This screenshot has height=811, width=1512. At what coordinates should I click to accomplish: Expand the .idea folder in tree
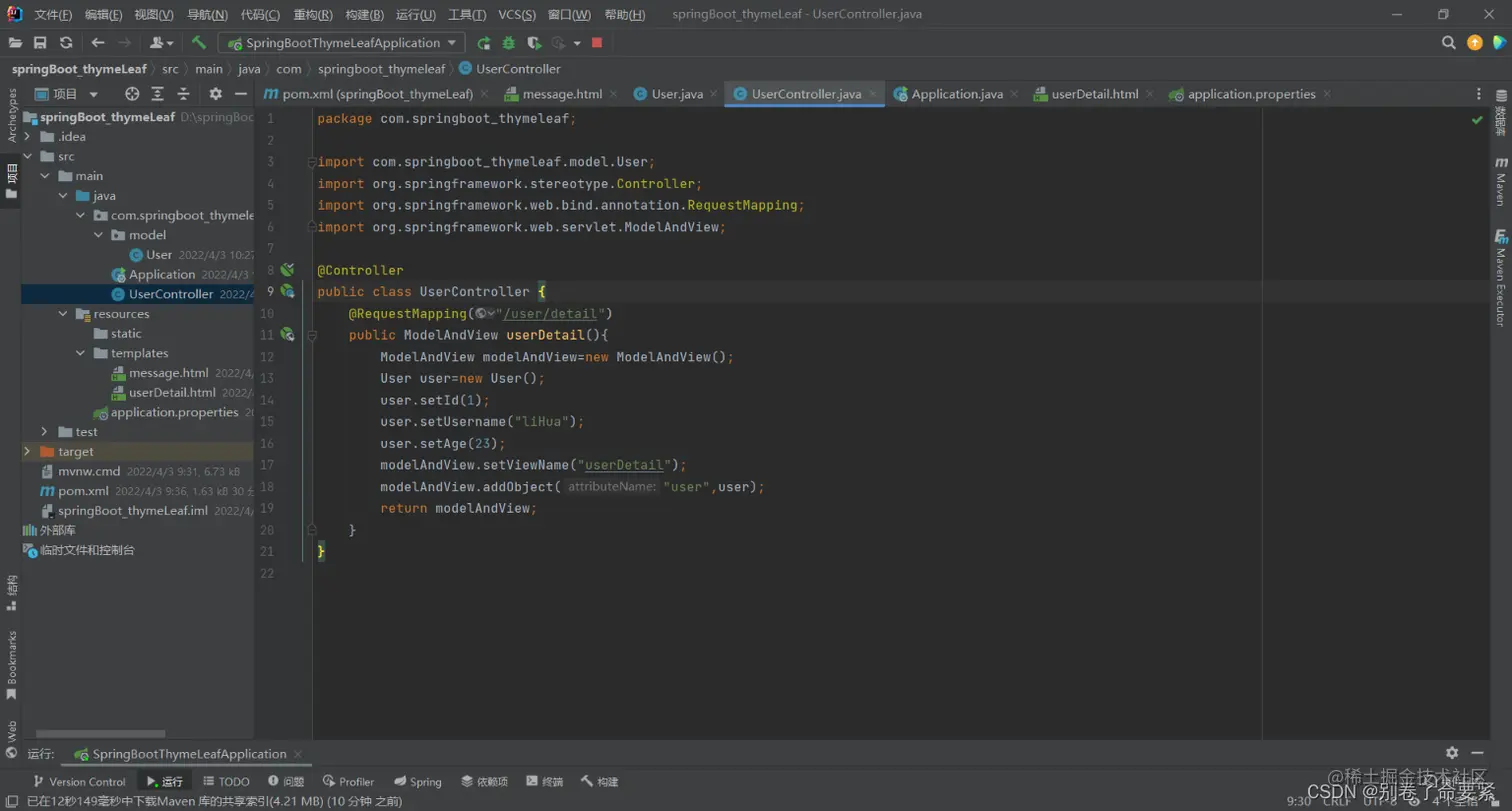click(x=28, y=137)
